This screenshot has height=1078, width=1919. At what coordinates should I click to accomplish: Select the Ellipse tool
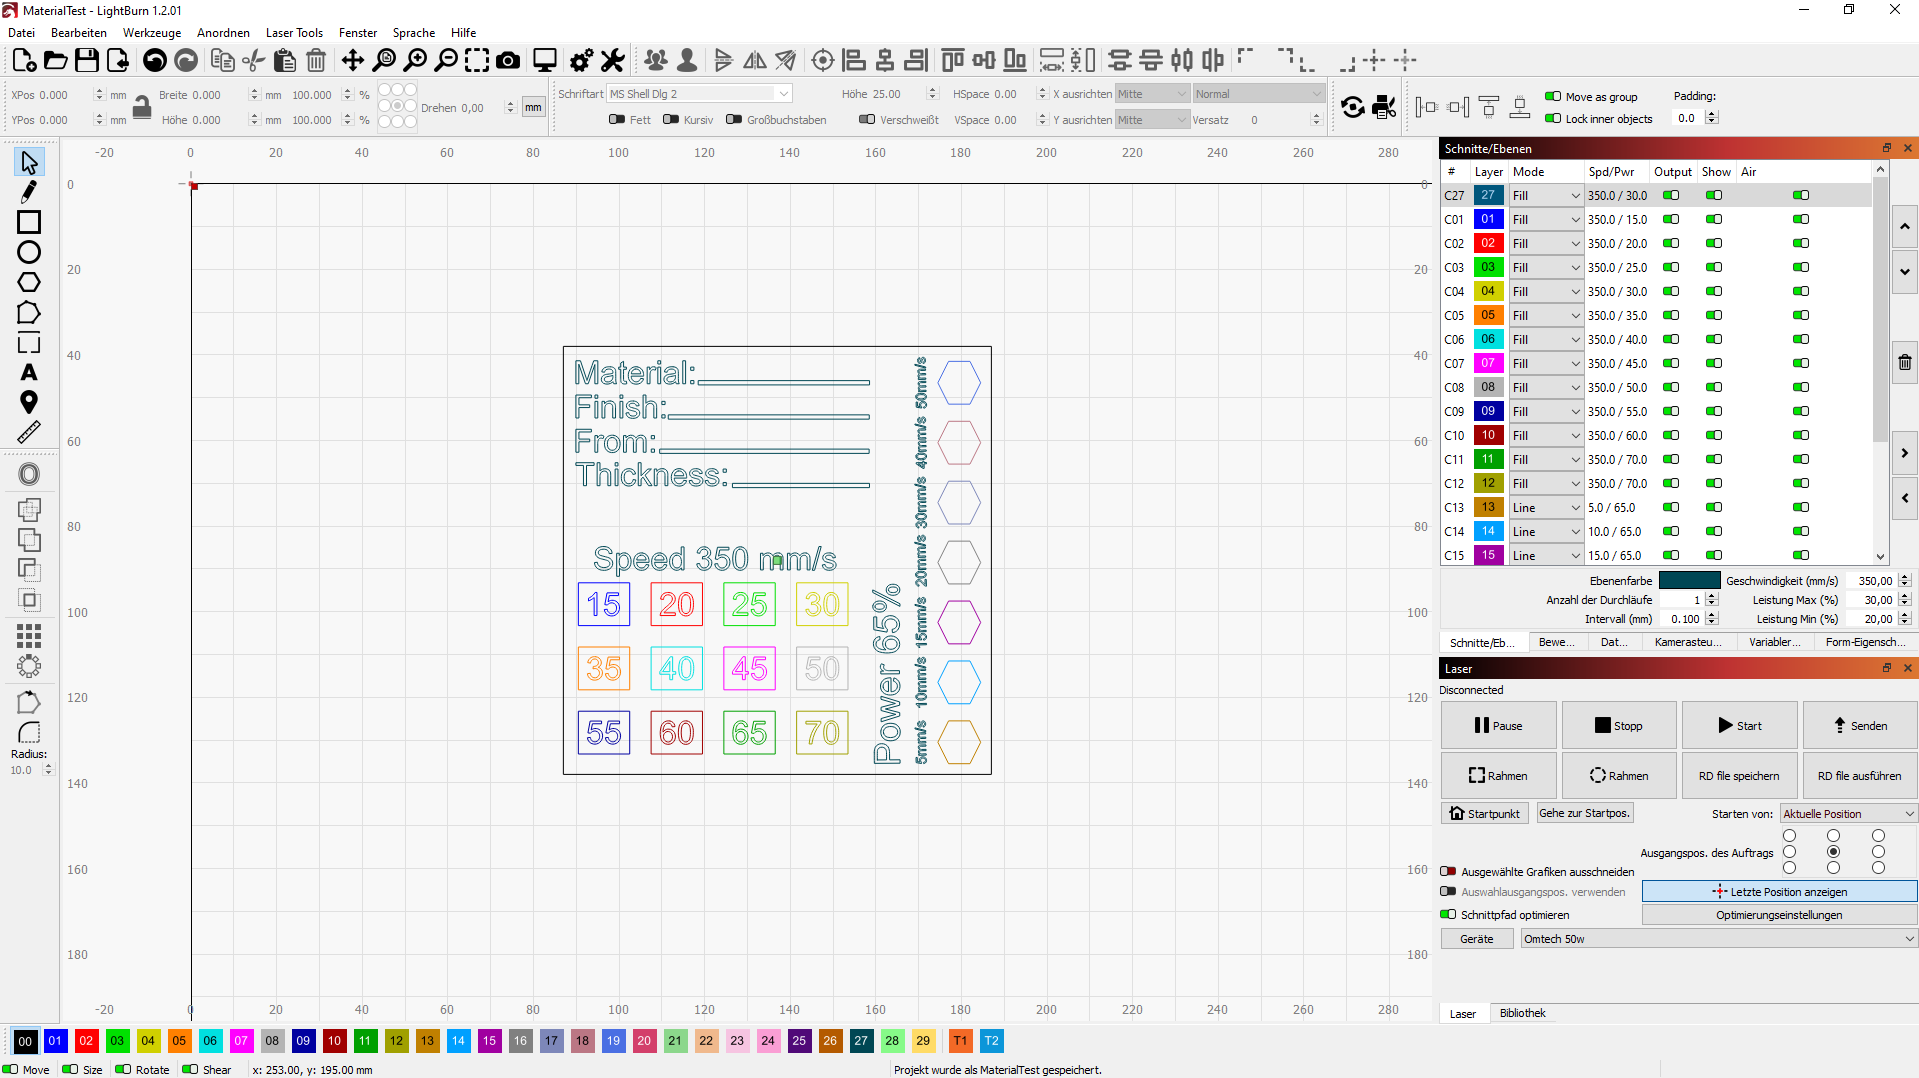(29, 252)
